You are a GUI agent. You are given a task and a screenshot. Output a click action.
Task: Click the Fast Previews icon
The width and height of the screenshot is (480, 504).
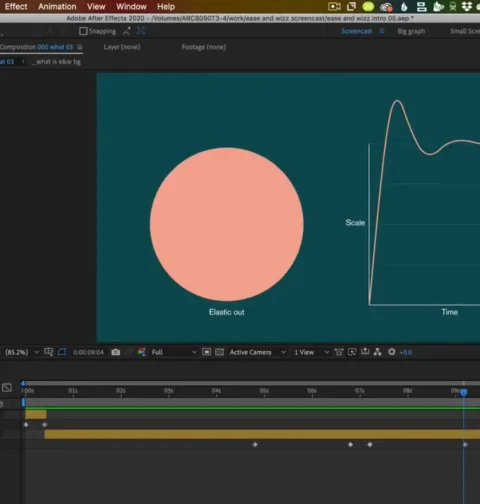tap(352, 352)
